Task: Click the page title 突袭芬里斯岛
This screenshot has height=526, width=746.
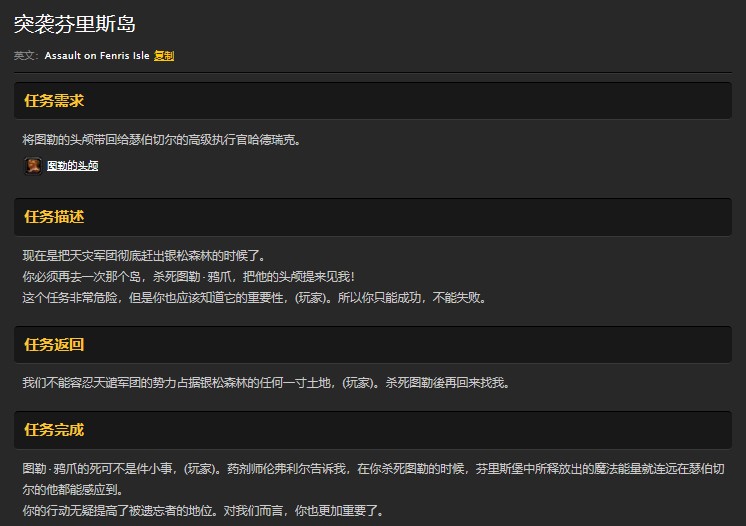Action: pyautogui.click(x=75, y=23)
